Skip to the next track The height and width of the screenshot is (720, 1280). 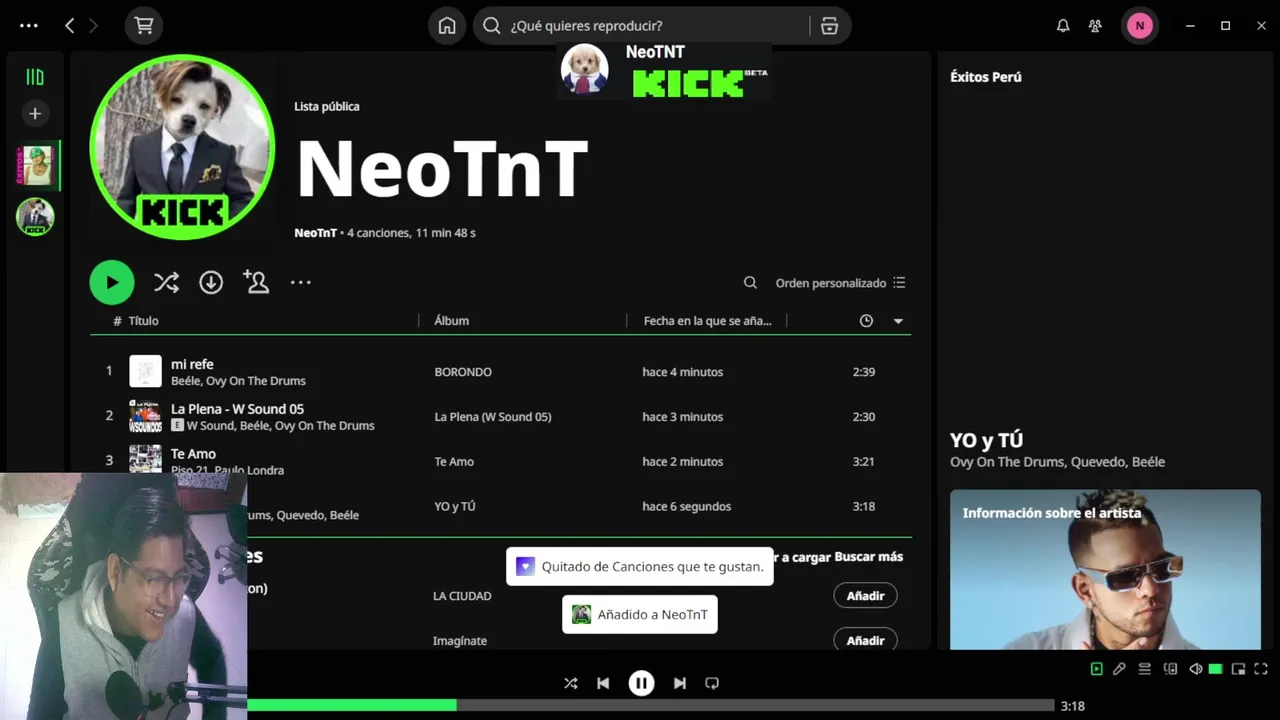[x=679, y=683]
